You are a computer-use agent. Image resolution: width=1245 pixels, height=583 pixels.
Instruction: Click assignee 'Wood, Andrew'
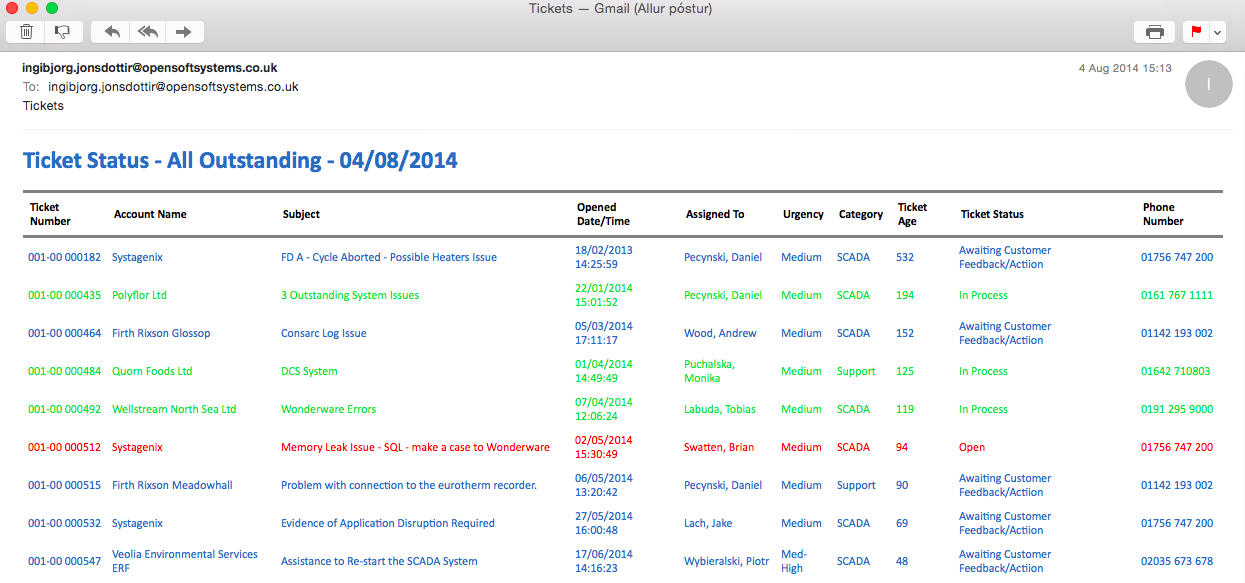point(720,333)
